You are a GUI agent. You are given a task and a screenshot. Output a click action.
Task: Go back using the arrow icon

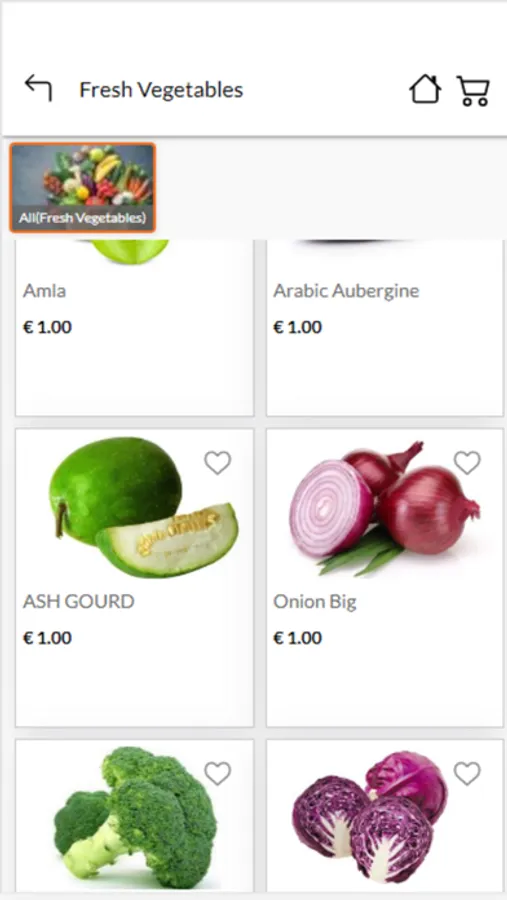[x=38, y=88]
